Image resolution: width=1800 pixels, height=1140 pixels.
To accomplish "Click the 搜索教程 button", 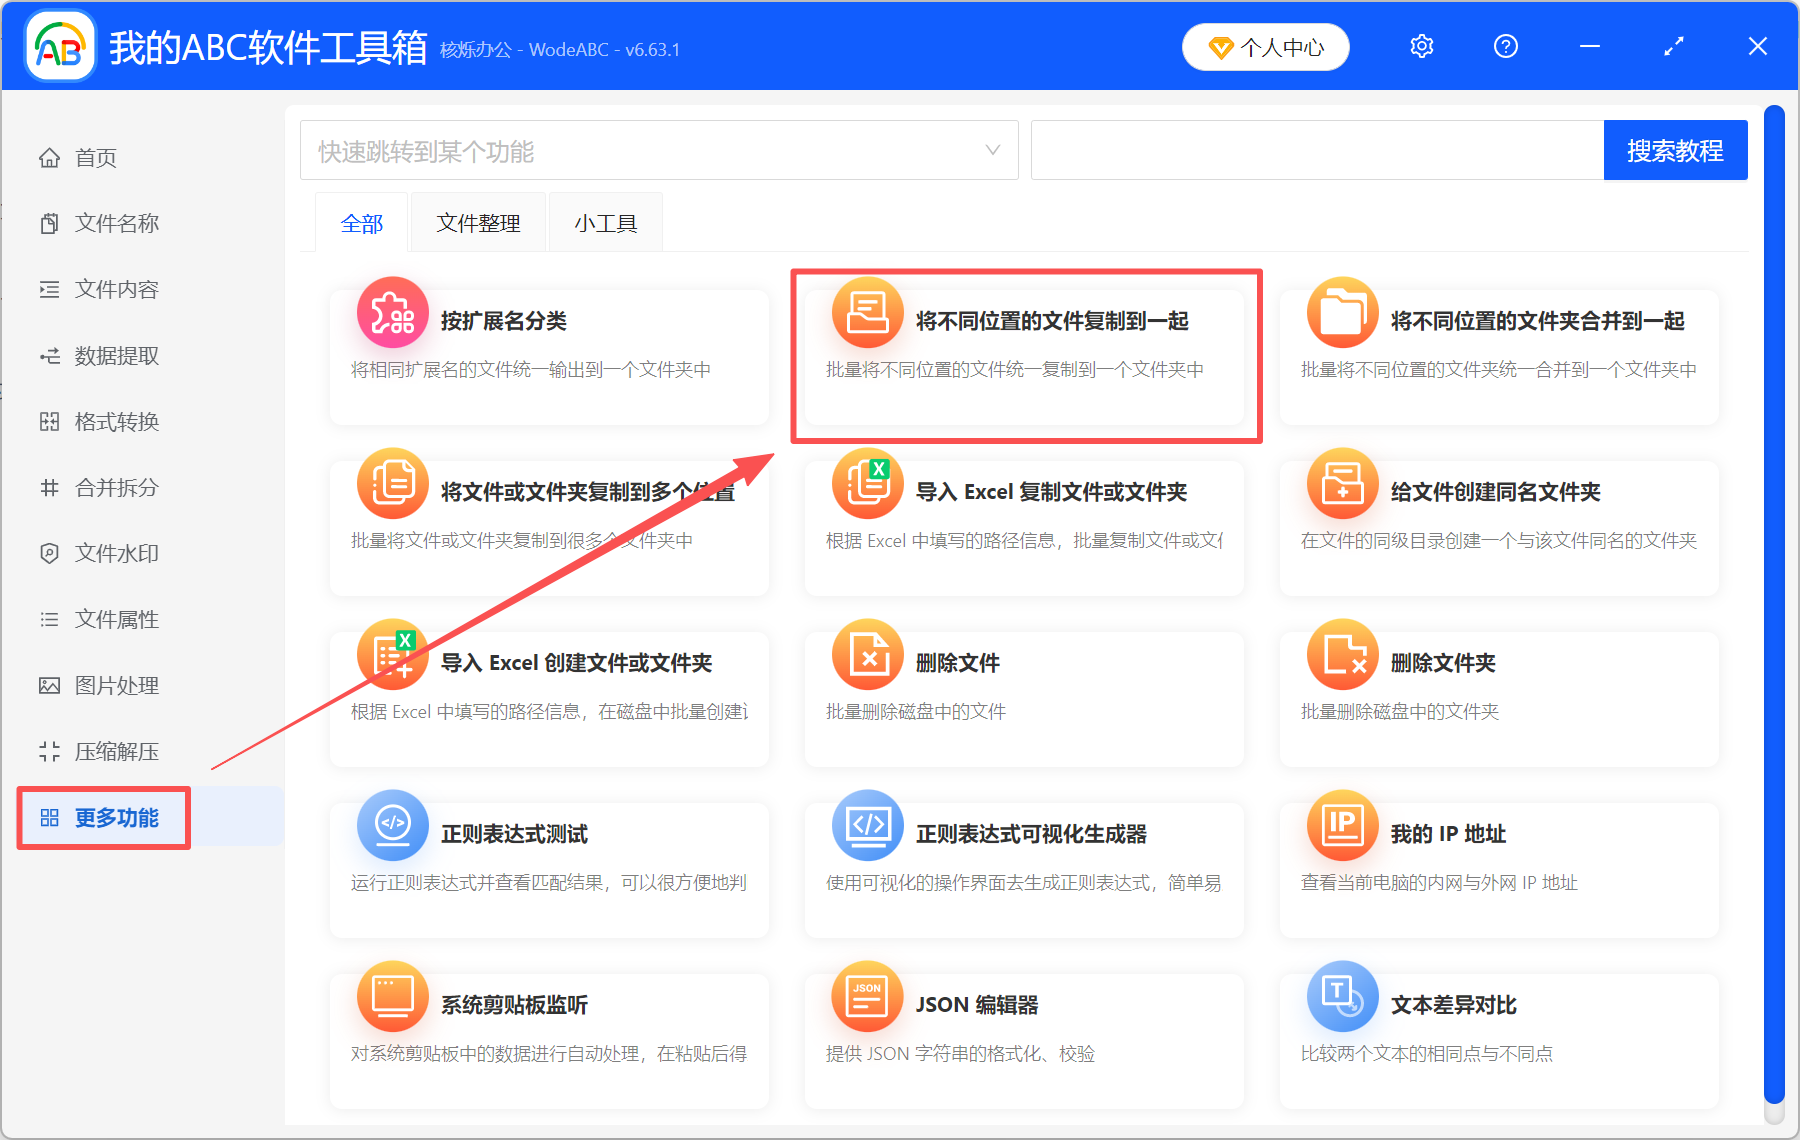I will [1675, 150].
